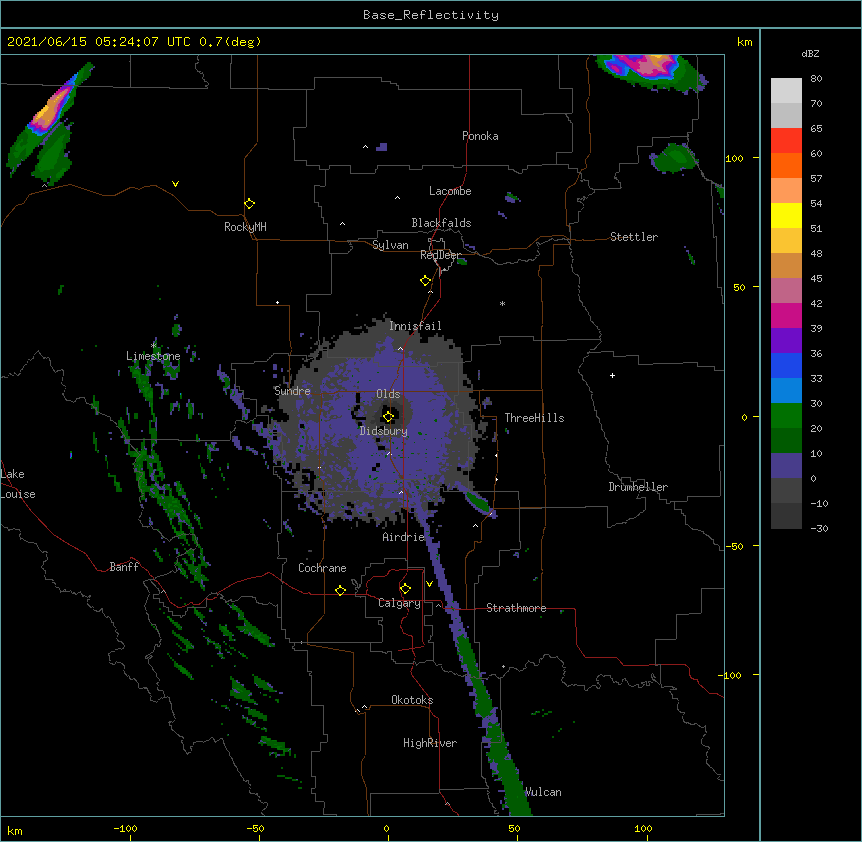Click the Okotoks city label
This screenshot has height=842, width=862.
point(412,700)
